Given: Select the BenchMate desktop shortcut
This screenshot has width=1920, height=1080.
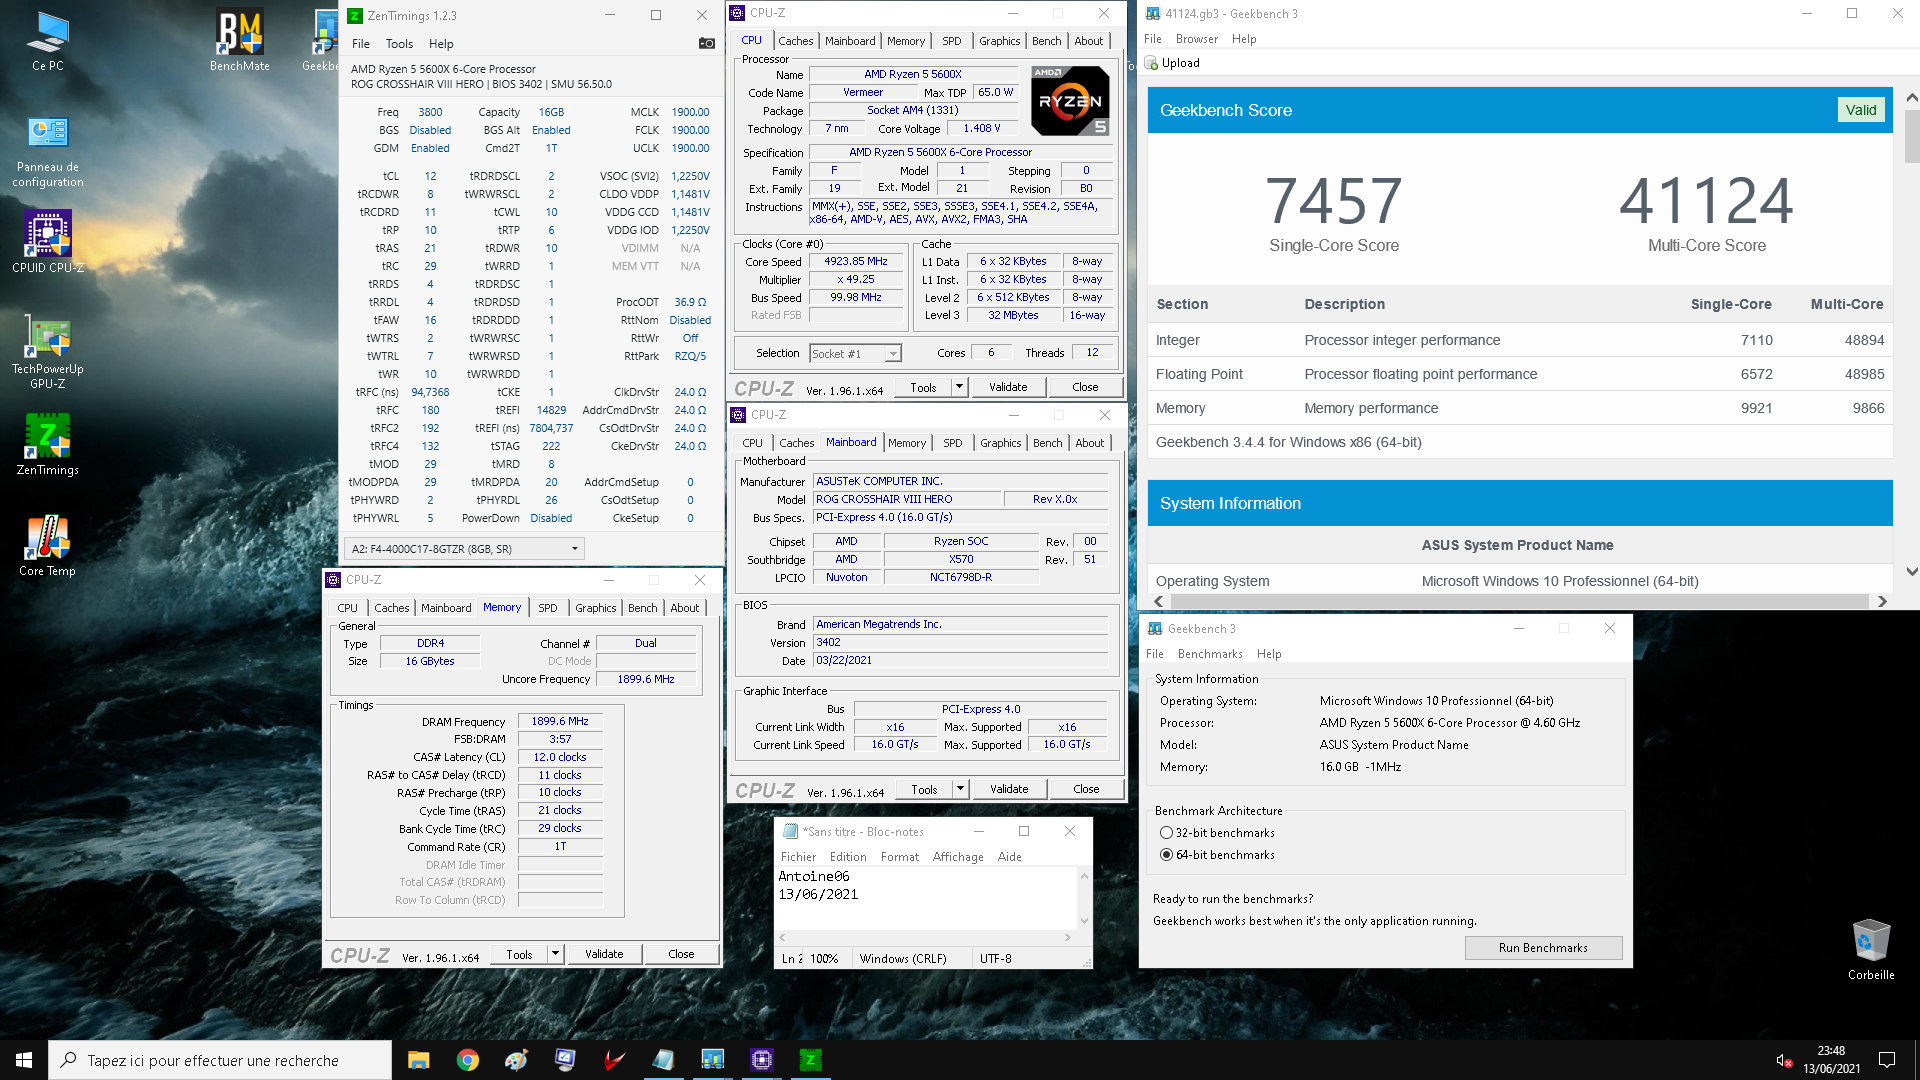Looking at the screenshot, I should pos(240,41).
